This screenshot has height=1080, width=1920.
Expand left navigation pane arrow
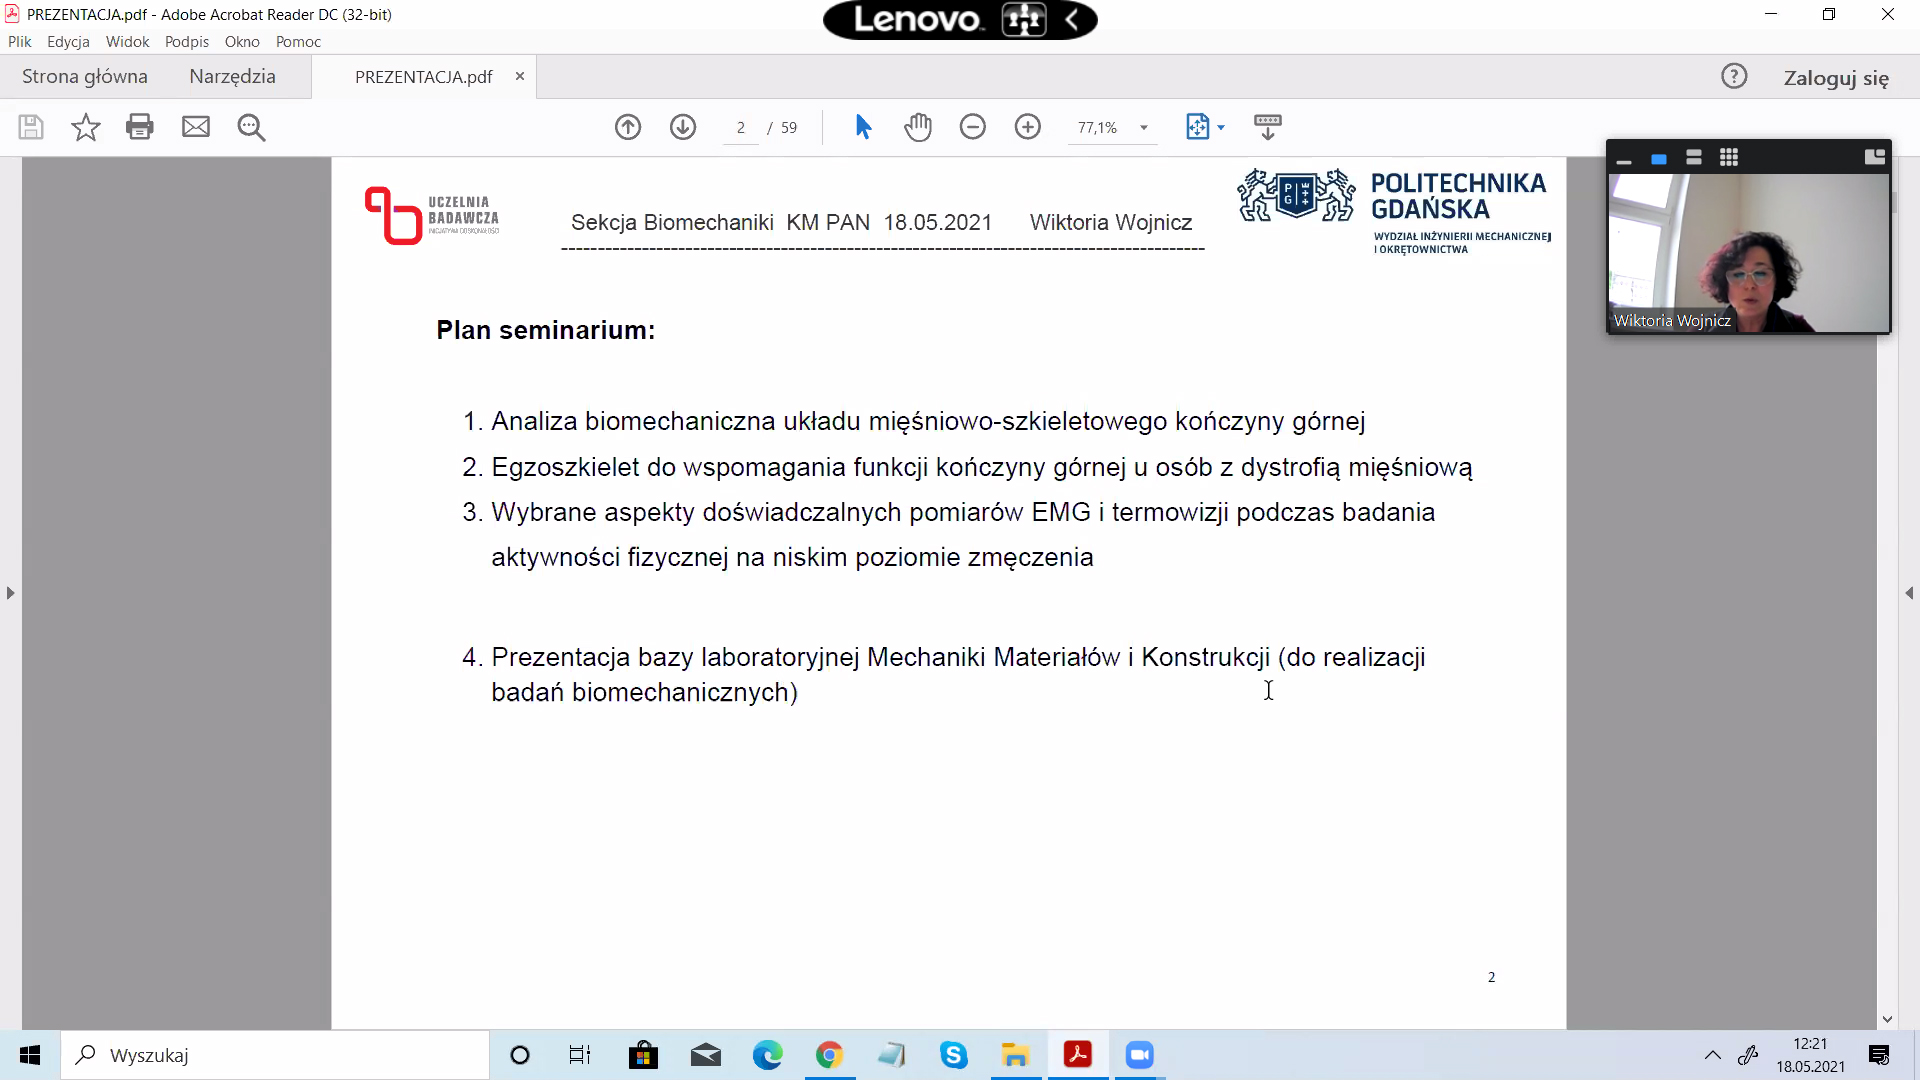10,593
